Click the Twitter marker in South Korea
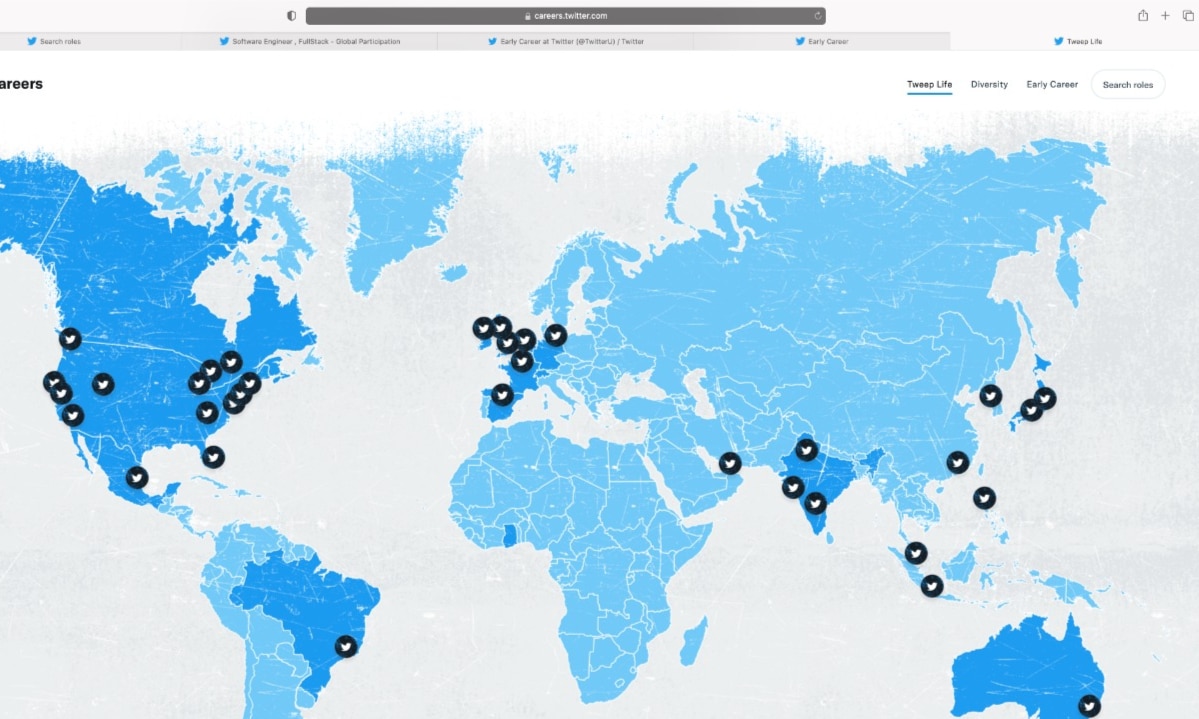The image size is (1199, 719). [990, 395]
